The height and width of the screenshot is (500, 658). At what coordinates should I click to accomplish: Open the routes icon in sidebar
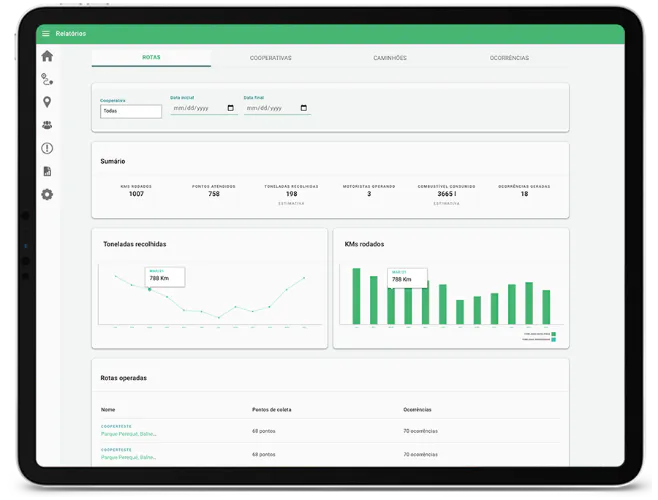(47, 79)
